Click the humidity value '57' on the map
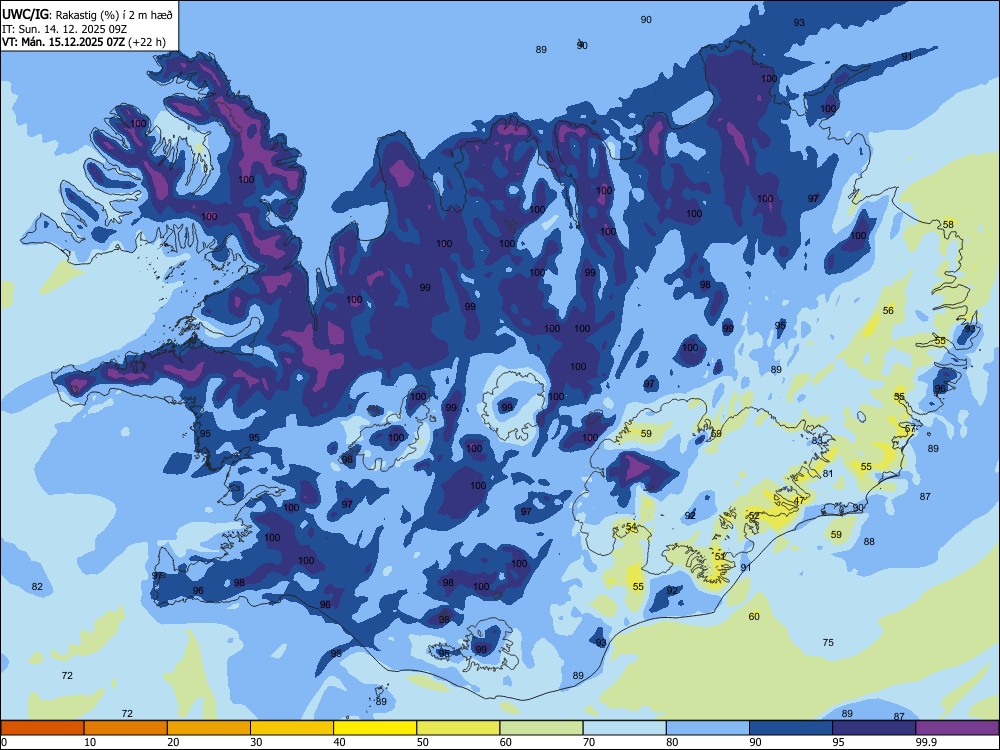 click(x=910, y=428)
